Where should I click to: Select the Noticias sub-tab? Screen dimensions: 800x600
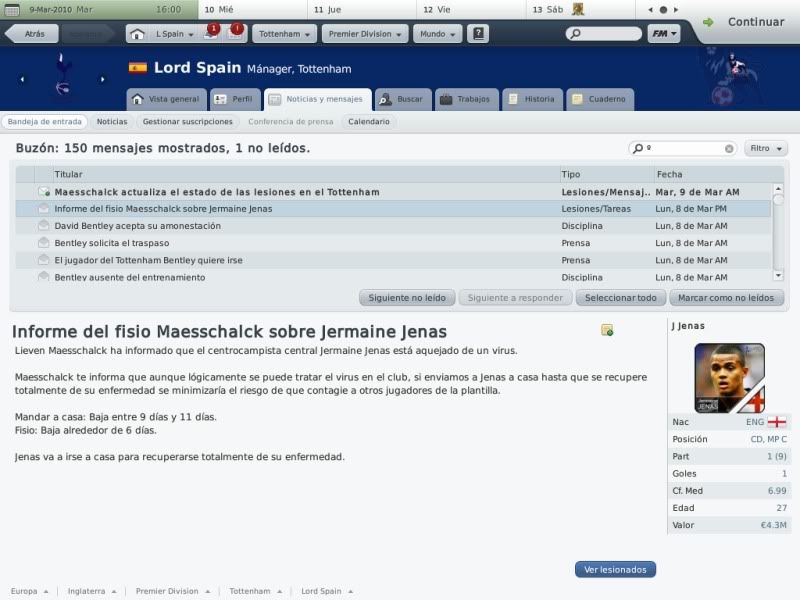coord(112,122)
